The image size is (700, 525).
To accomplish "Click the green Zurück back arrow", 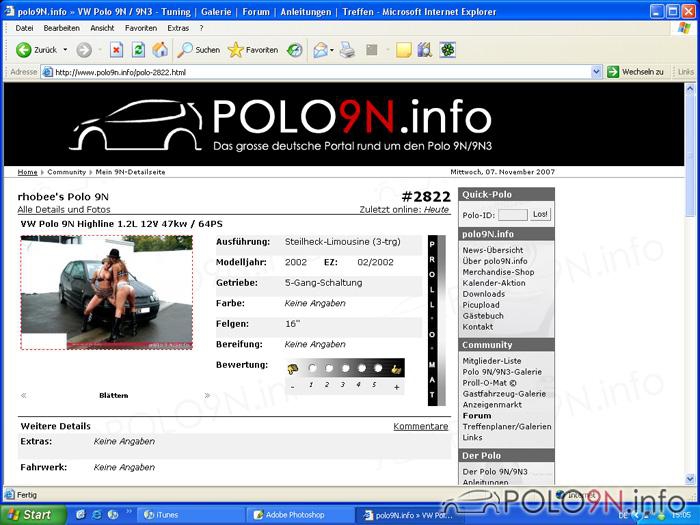I will pos(25,49).
